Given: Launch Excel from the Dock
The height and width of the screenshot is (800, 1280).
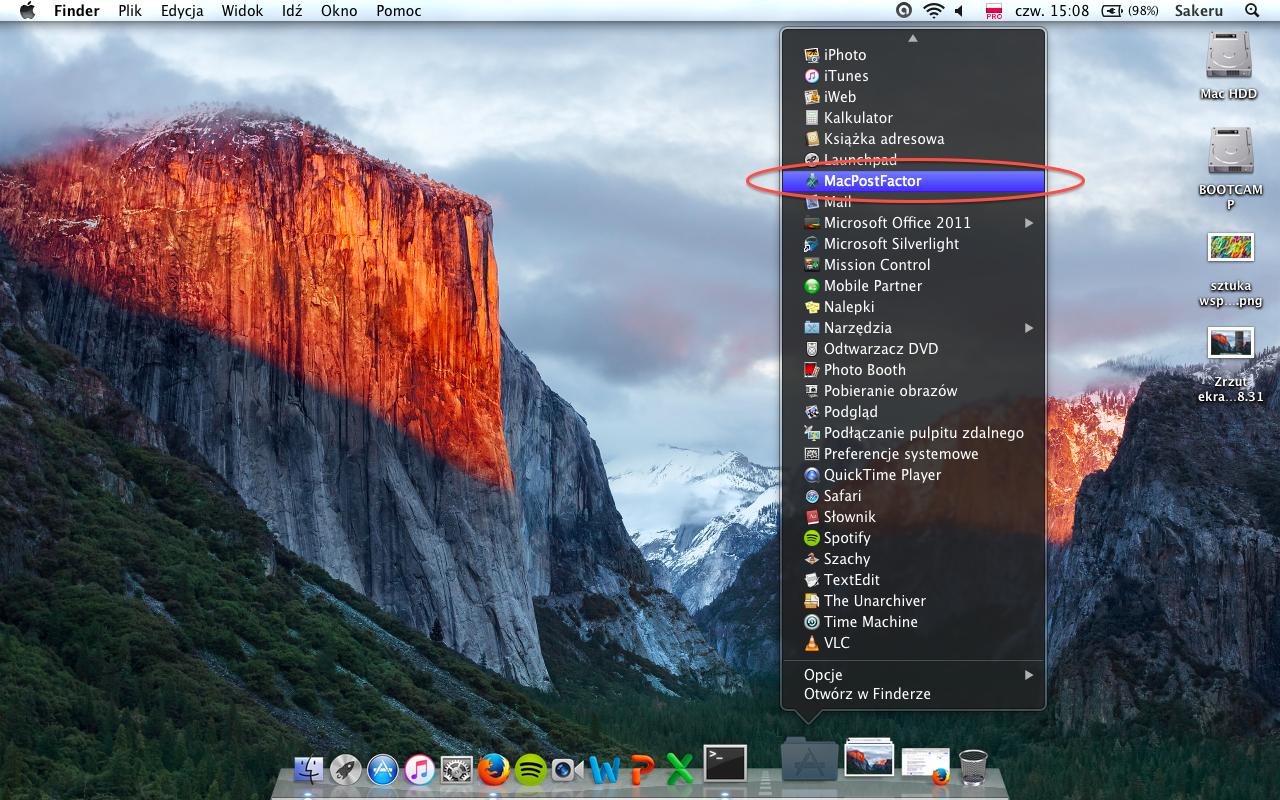Looking at the screenshot, I should tap(679, 769).
